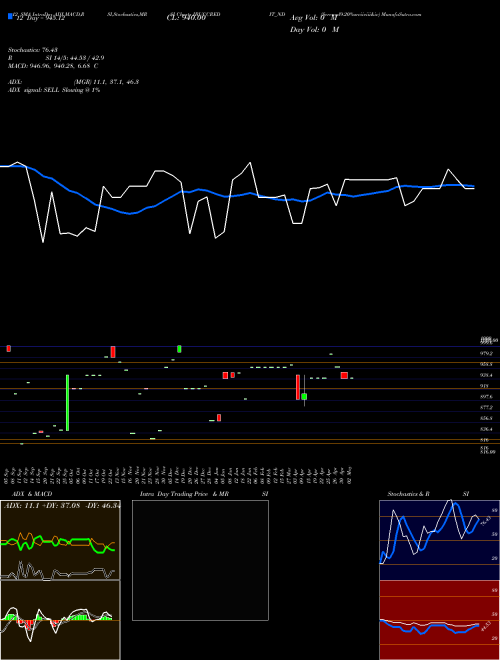Click the tall green candlestick
This screenshot has height=660, width=500.
coord(67,403)
